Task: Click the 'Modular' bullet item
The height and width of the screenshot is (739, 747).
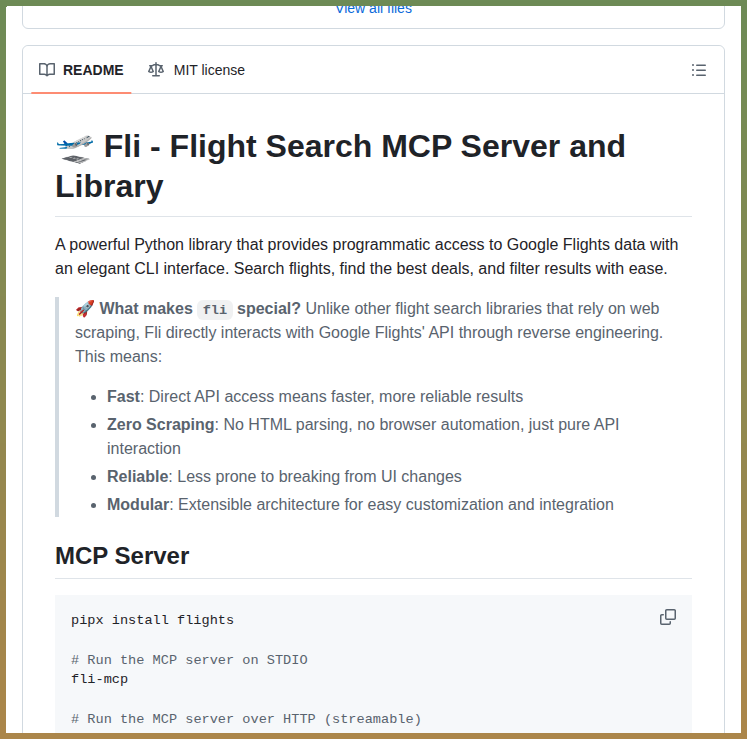Action: tap(360, 504)
